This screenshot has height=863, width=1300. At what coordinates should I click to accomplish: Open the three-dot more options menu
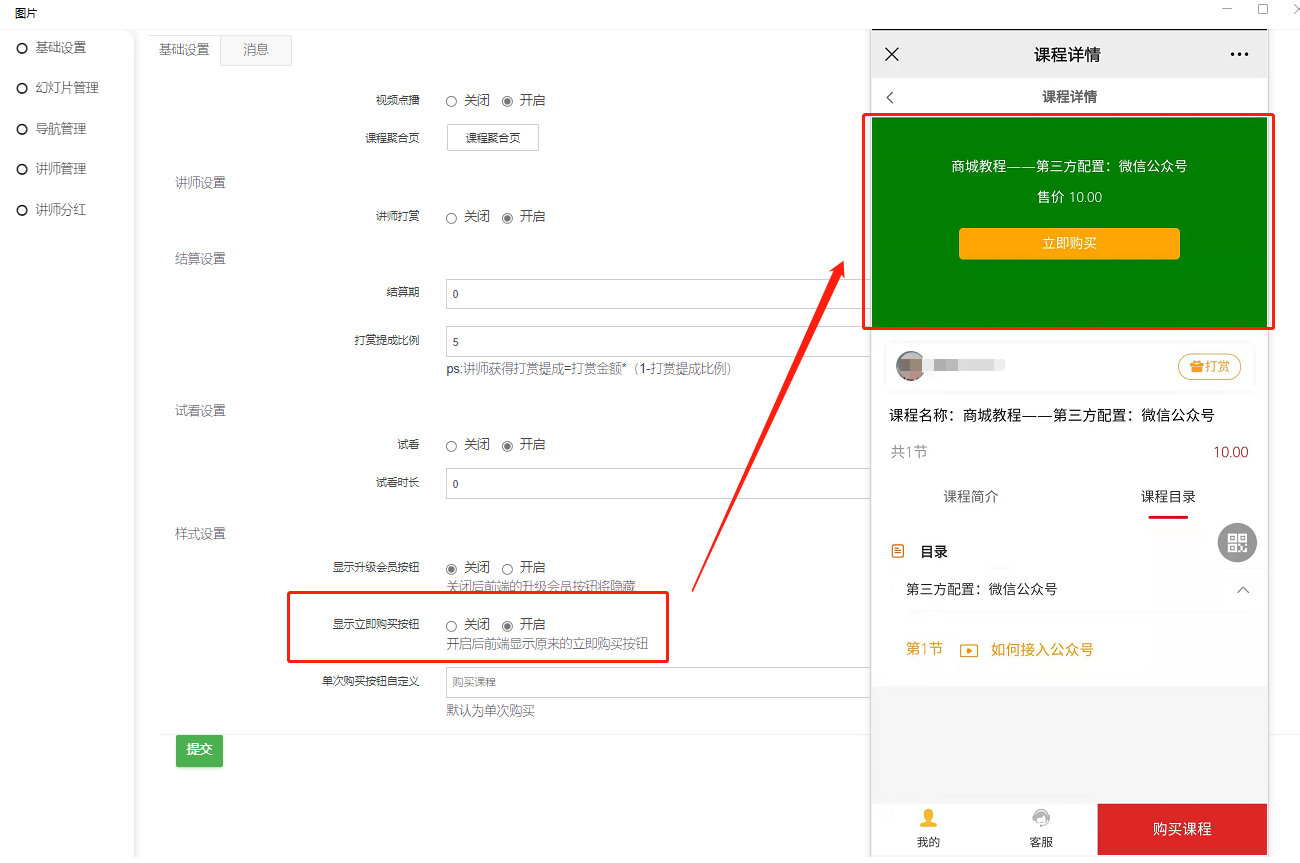click(x=1239, y=55)
